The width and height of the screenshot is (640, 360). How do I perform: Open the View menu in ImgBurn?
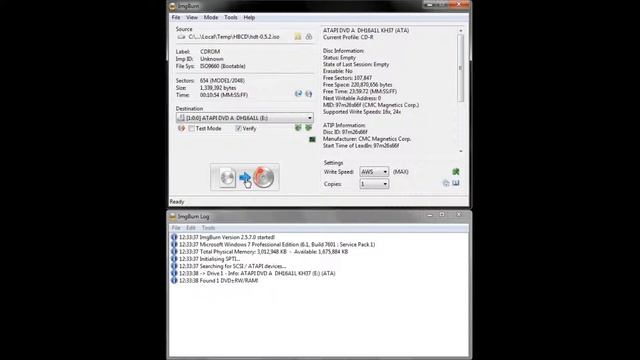192,18
